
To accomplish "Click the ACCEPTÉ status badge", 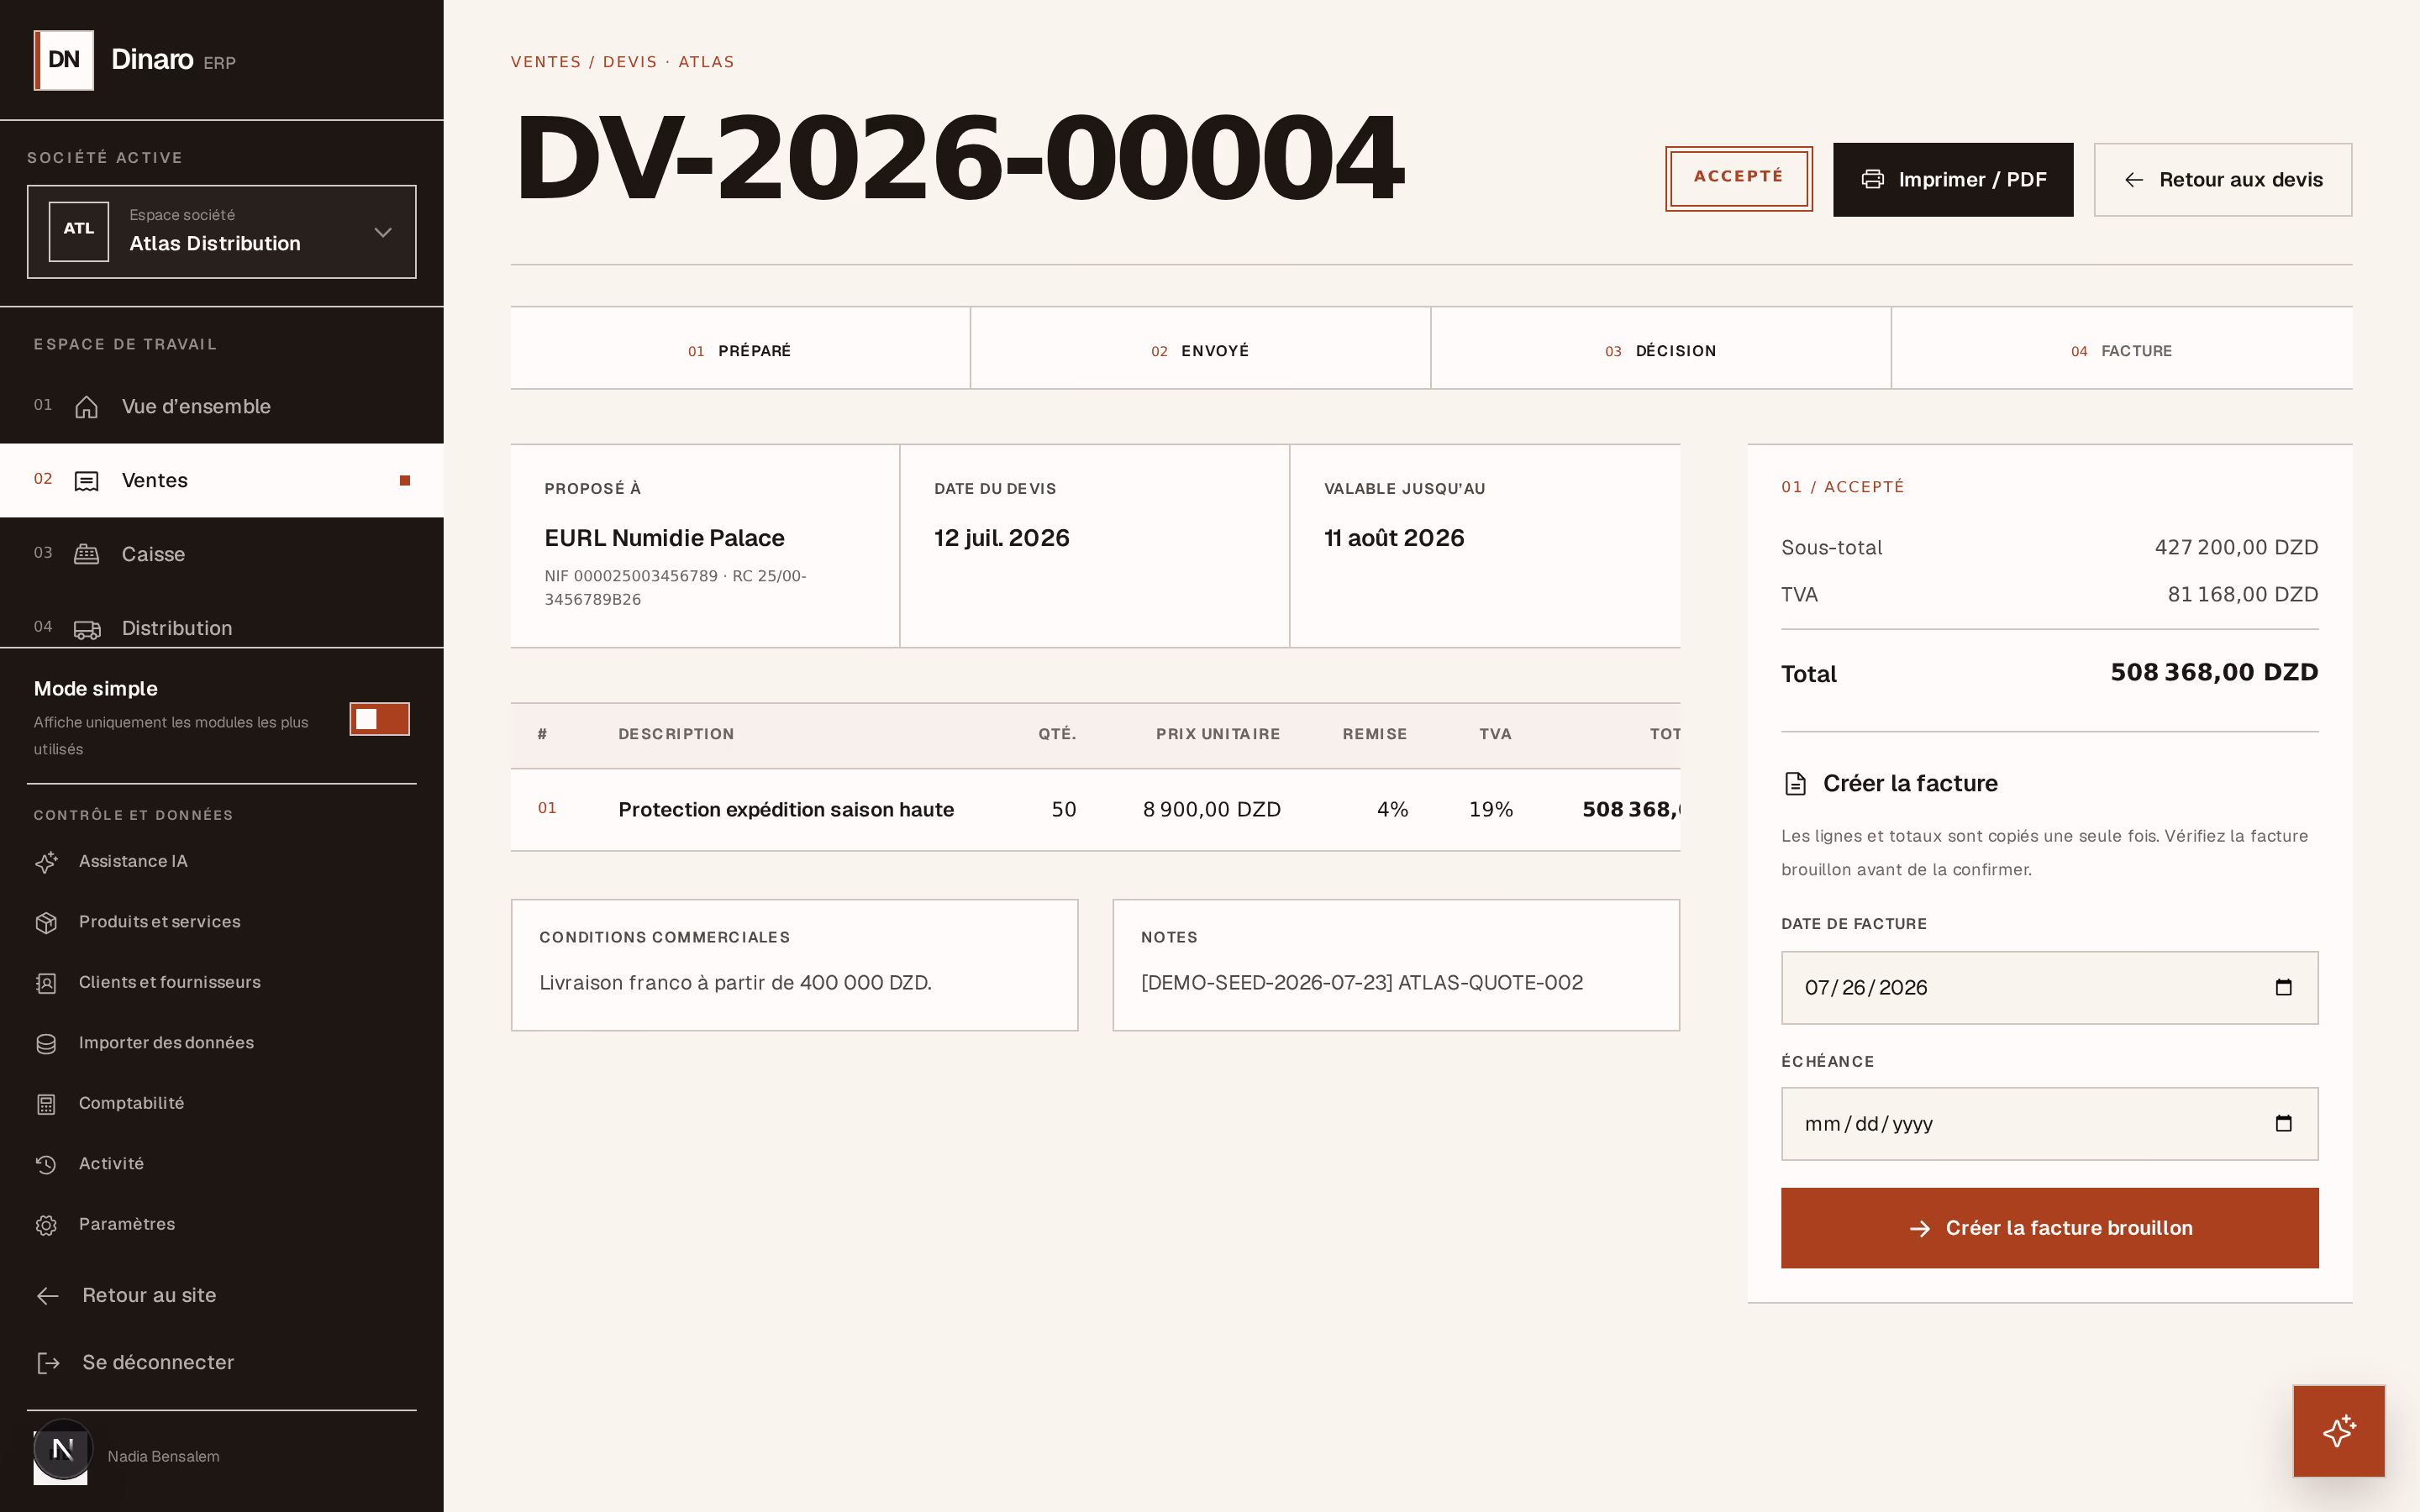I will pos(1738,178).
